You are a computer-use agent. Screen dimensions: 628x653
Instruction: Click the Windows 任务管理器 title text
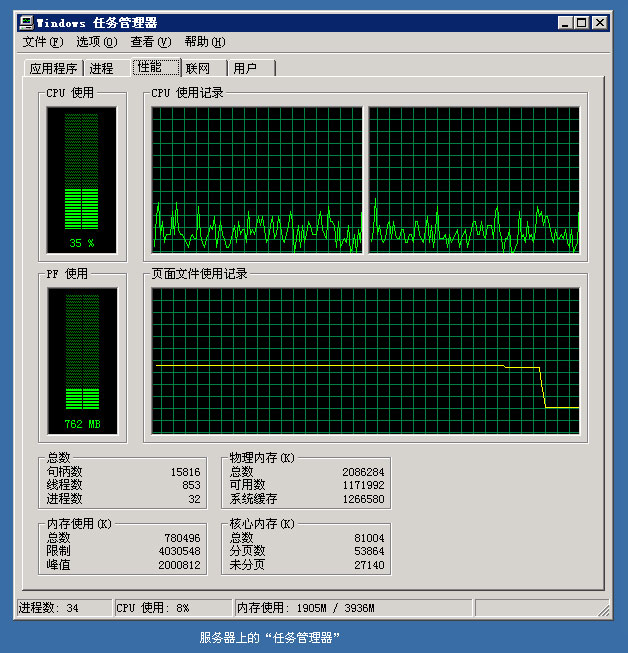[97, 23]
